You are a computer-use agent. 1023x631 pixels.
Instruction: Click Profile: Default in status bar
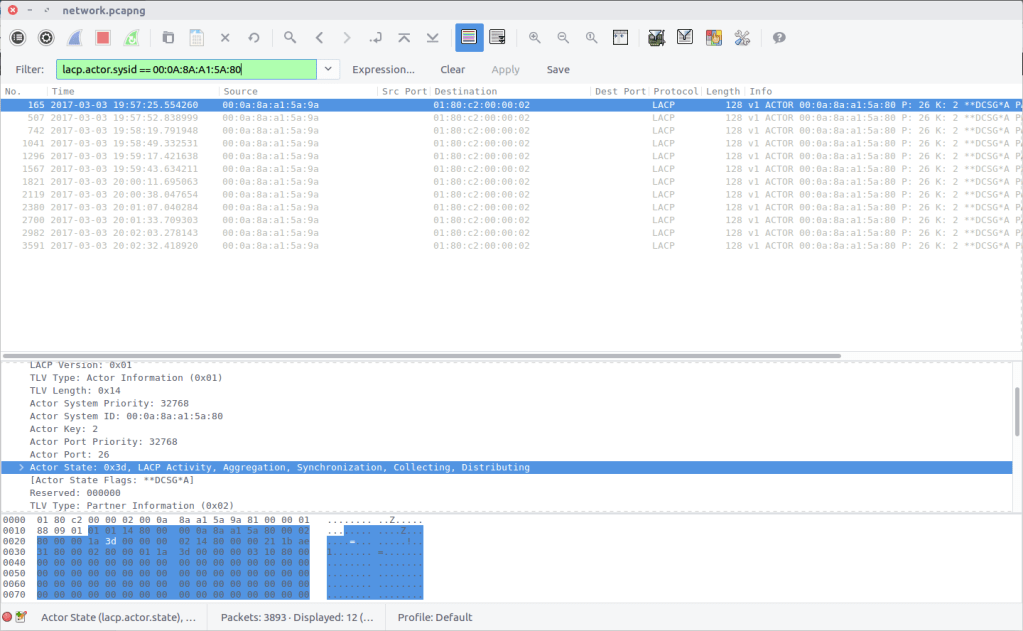[435, 617]
